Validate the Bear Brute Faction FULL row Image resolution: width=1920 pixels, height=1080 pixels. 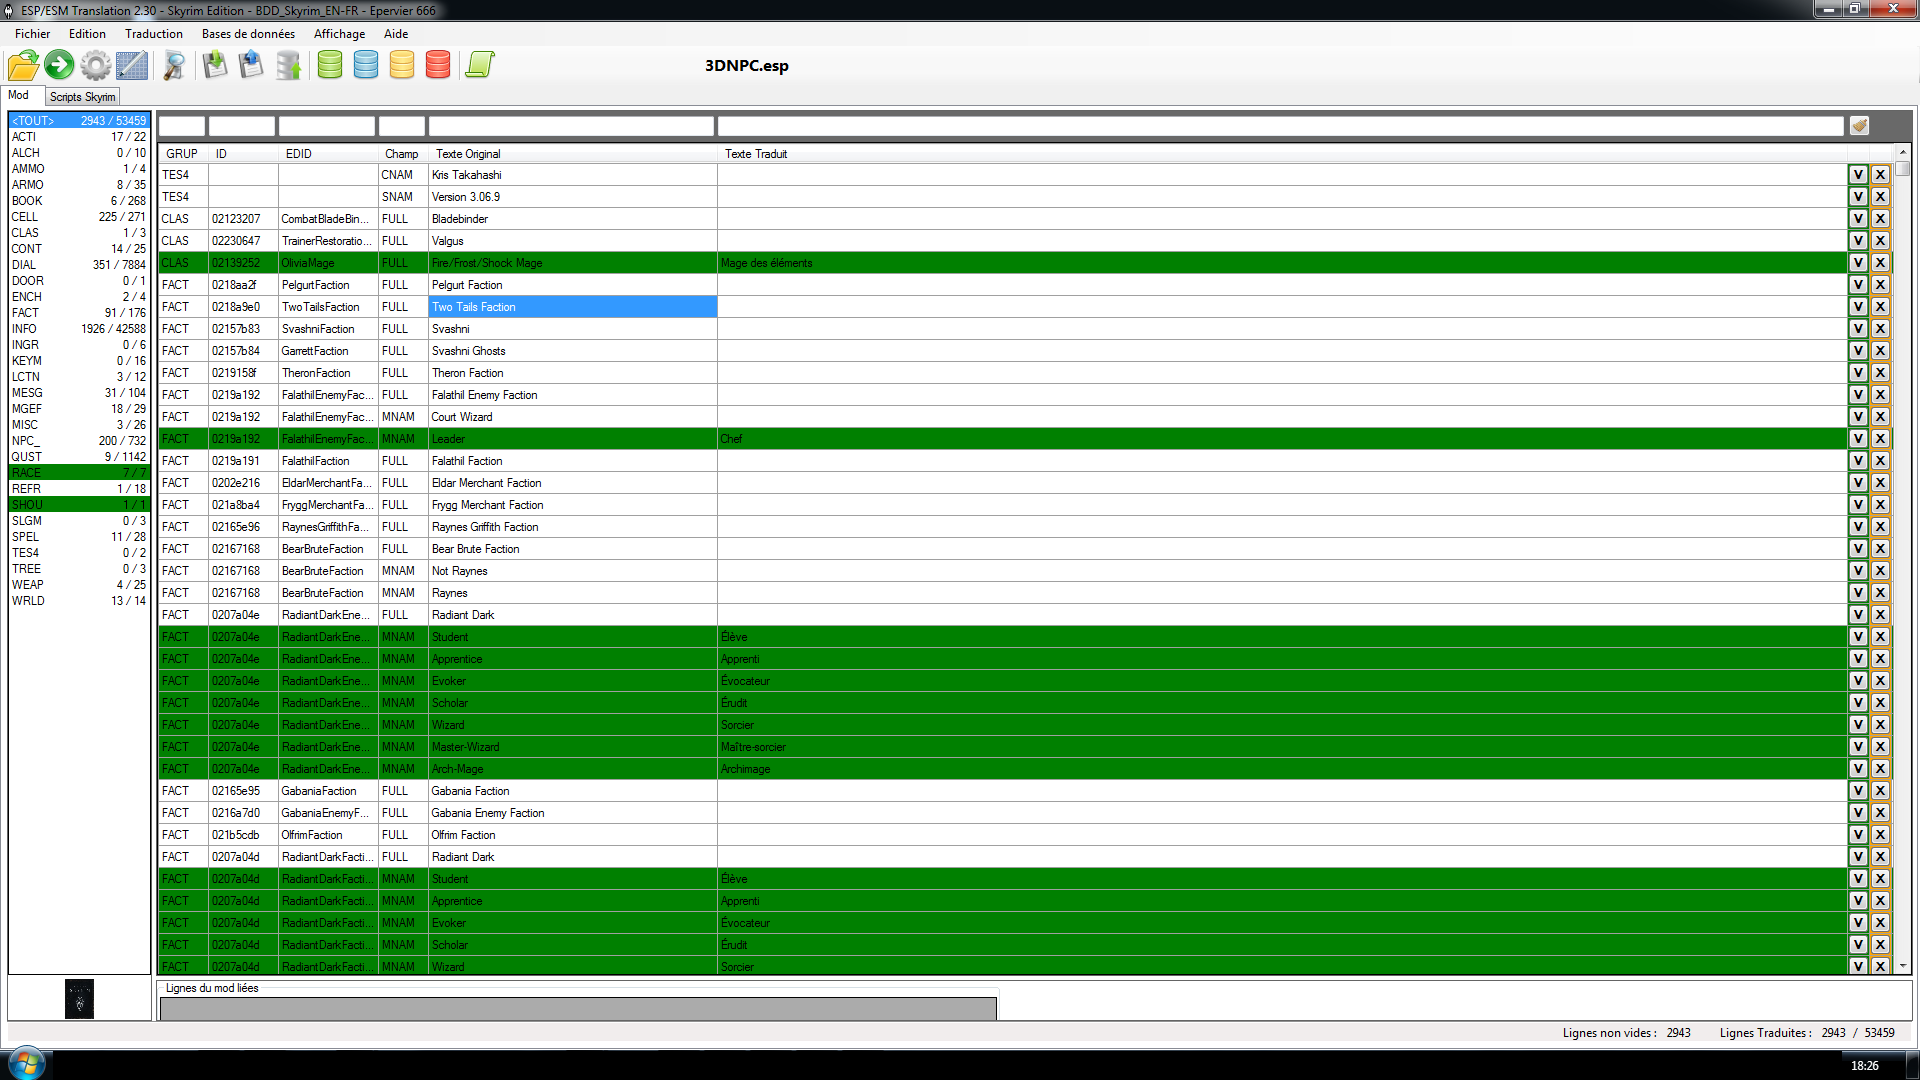[x=1858, y=549]
